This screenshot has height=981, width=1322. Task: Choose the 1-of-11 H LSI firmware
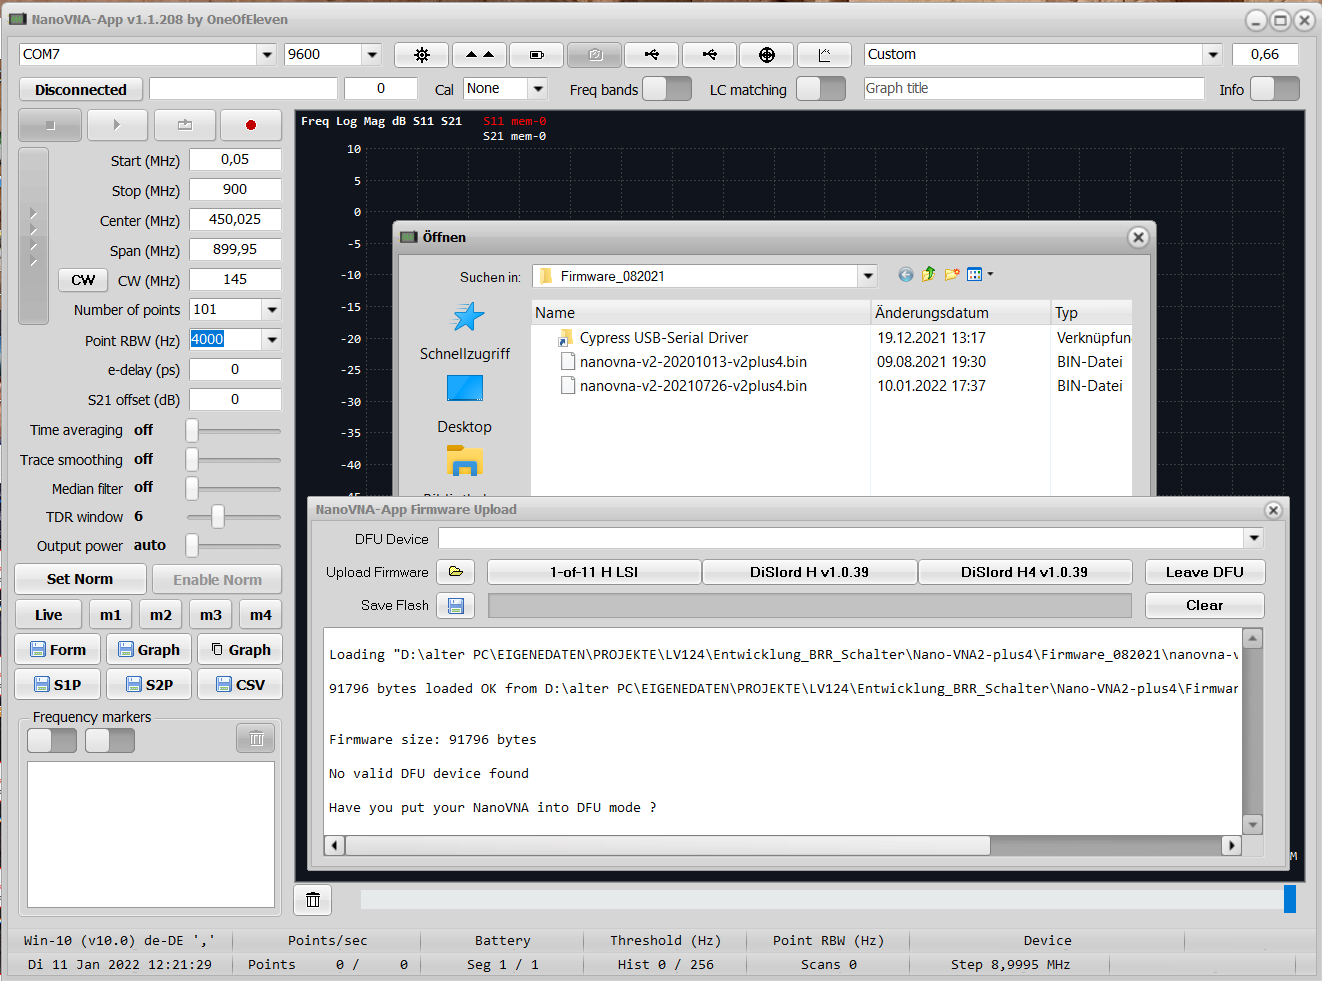pyautogui.click(x=594, y=572)
